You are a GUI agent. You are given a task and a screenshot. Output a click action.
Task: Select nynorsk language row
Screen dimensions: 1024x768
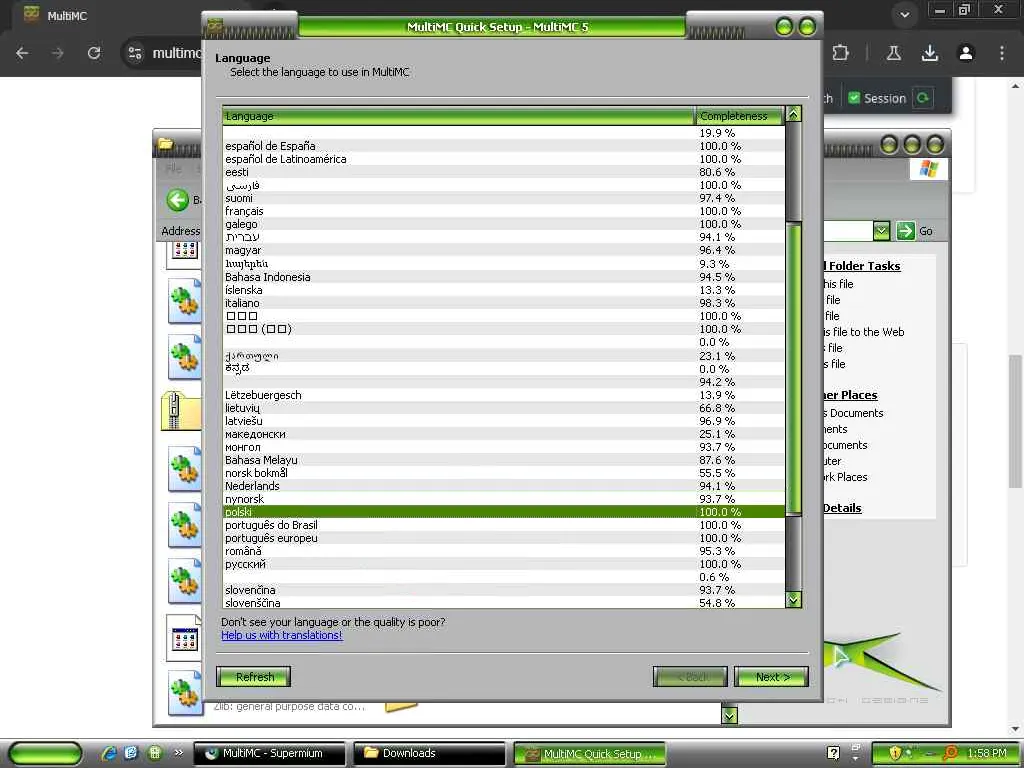[x=504, y=499]
